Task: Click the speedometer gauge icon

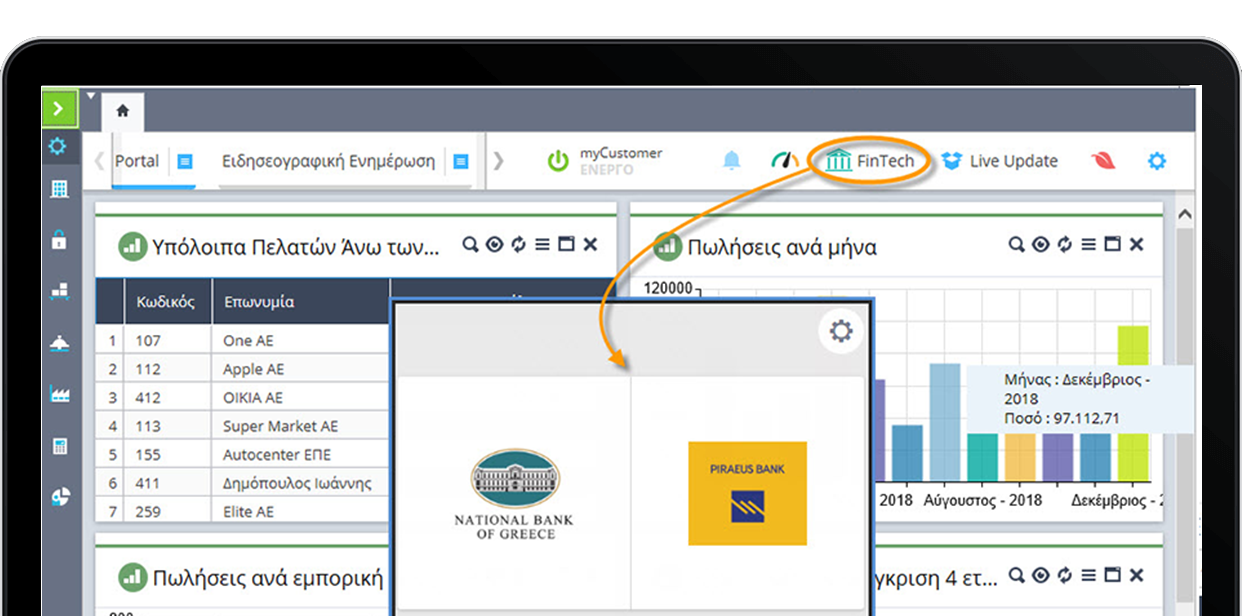Action: click(x=785, y=160)
